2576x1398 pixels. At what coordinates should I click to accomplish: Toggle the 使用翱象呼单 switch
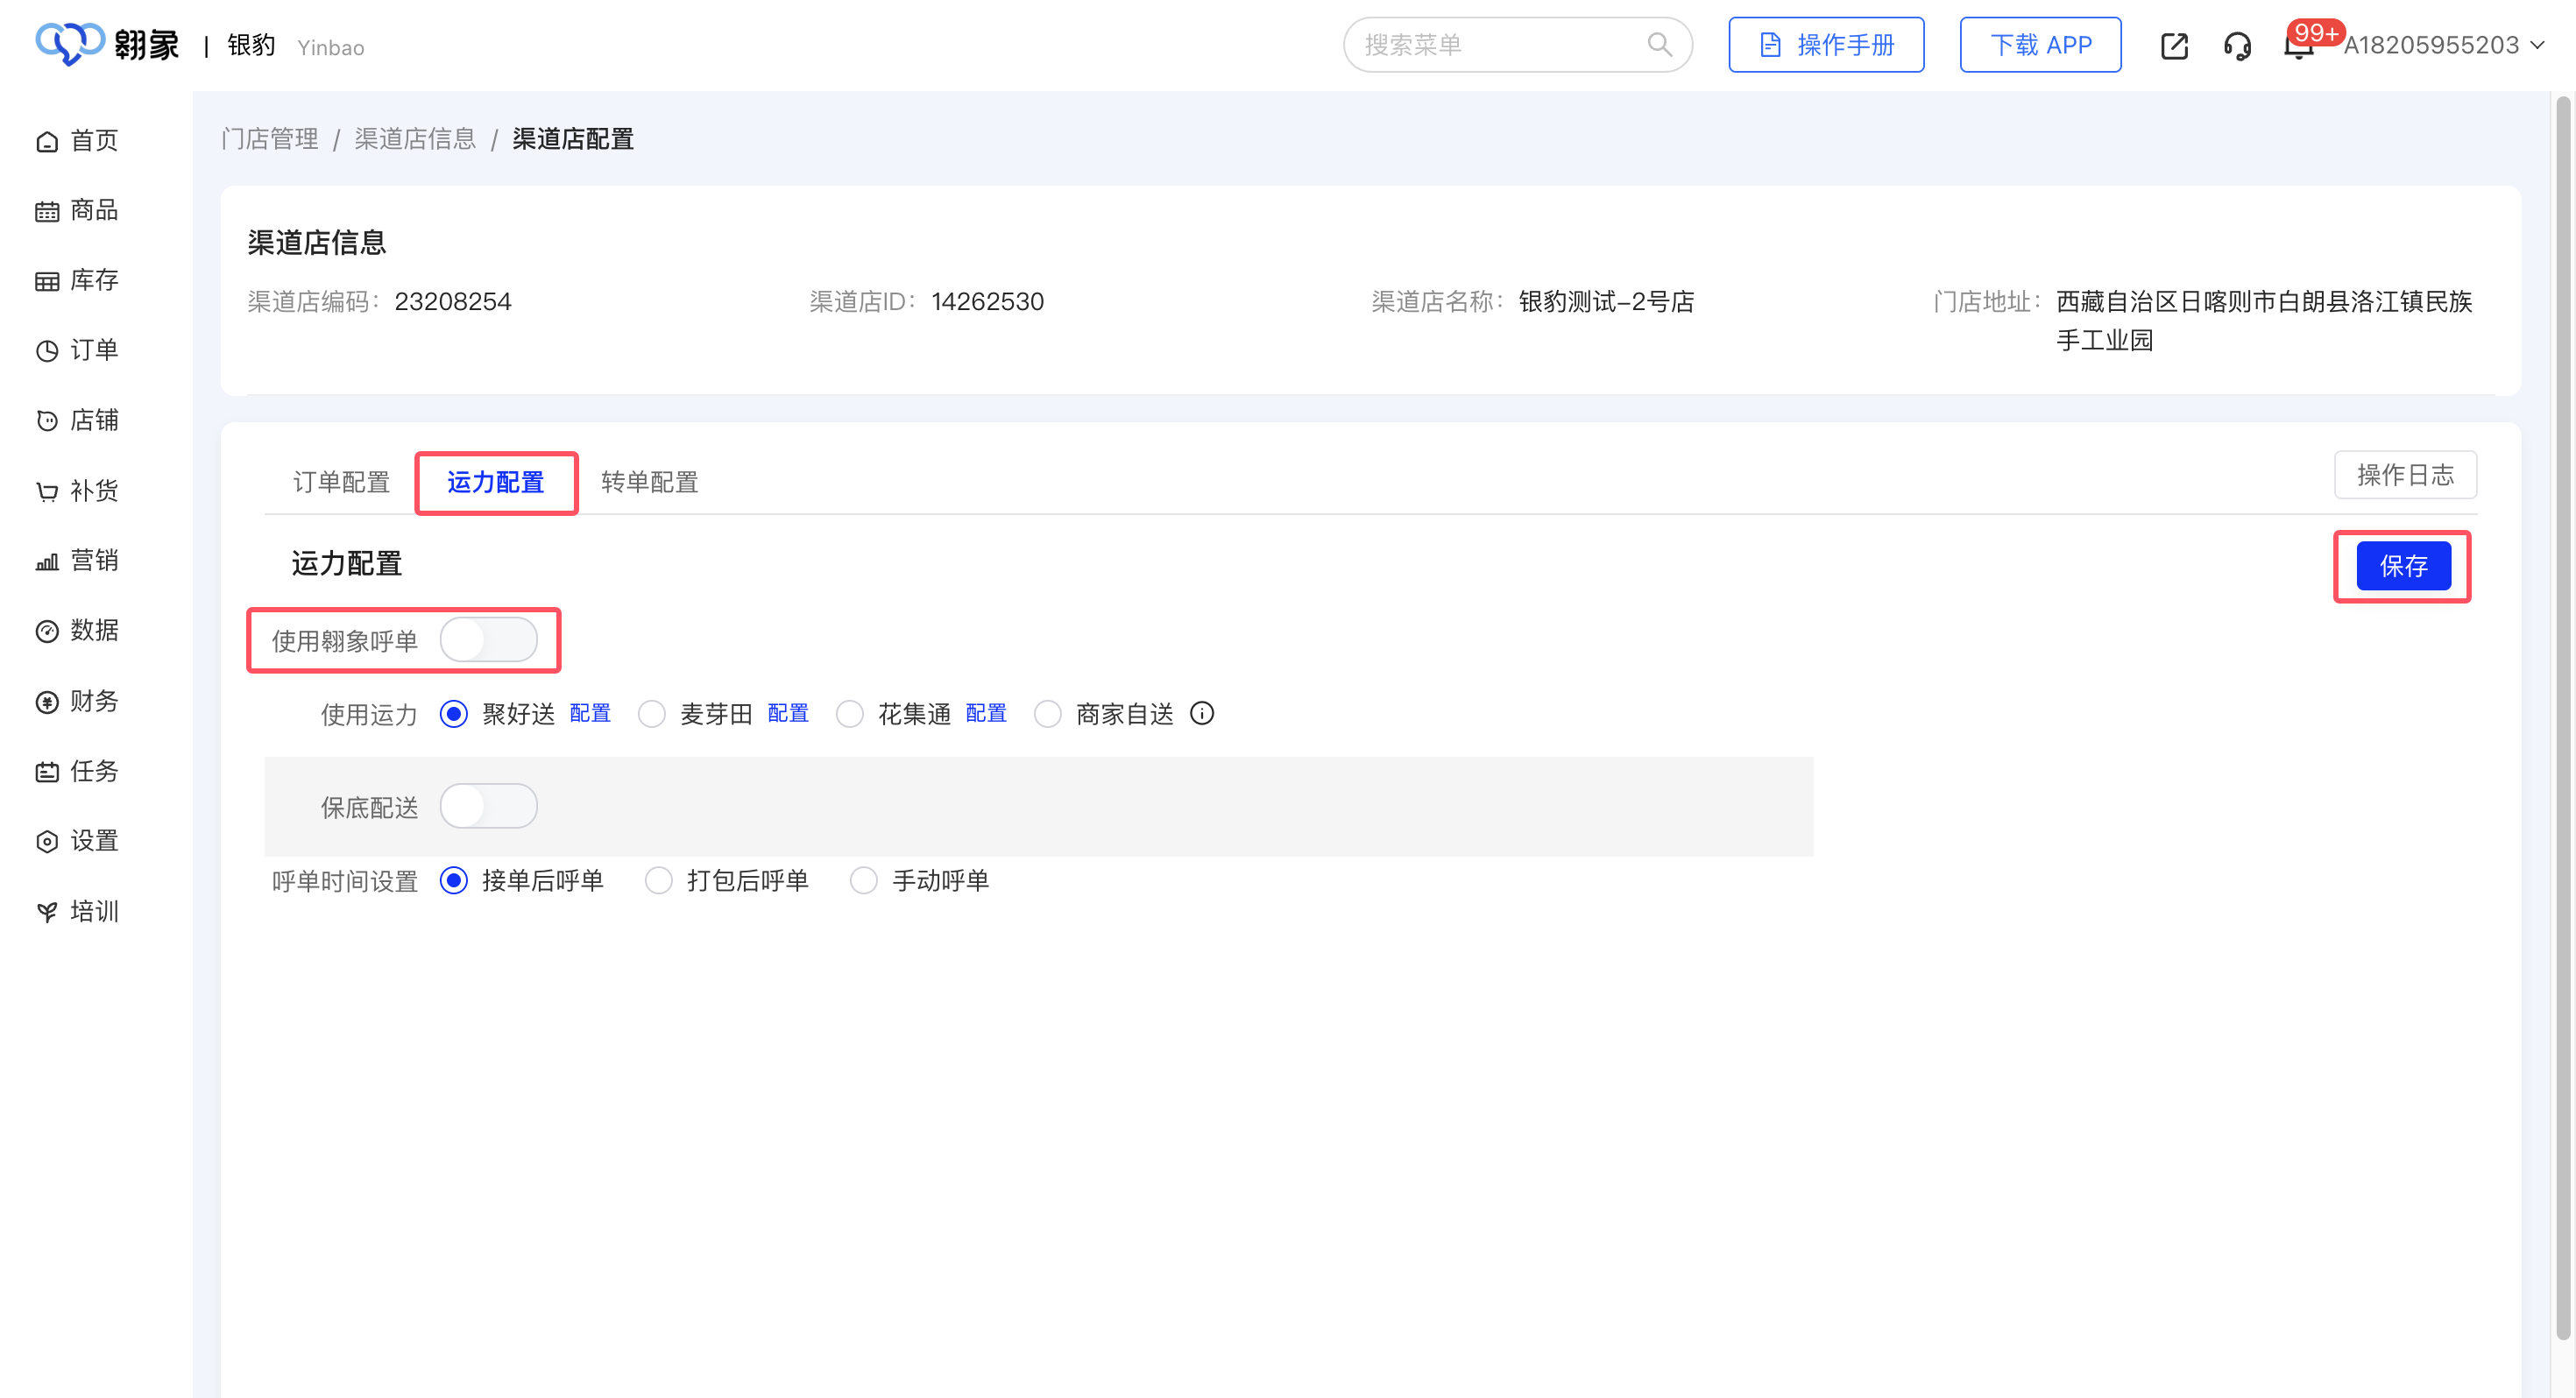point(488,640)
